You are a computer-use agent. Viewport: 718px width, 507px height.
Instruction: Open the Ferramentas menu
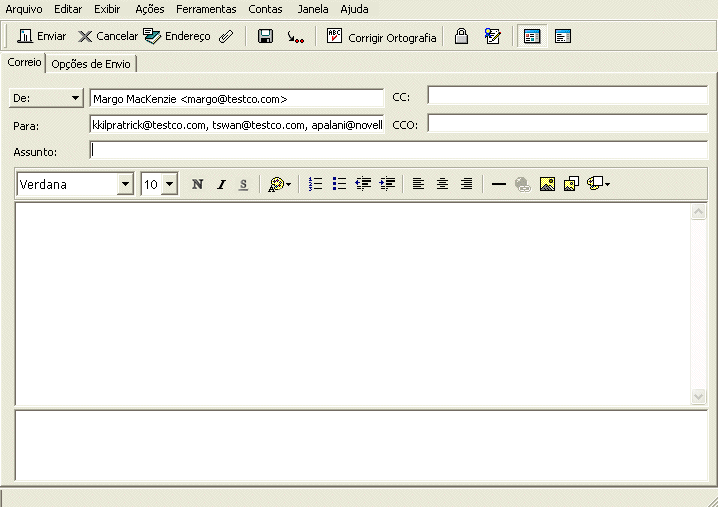pos(206,9)
